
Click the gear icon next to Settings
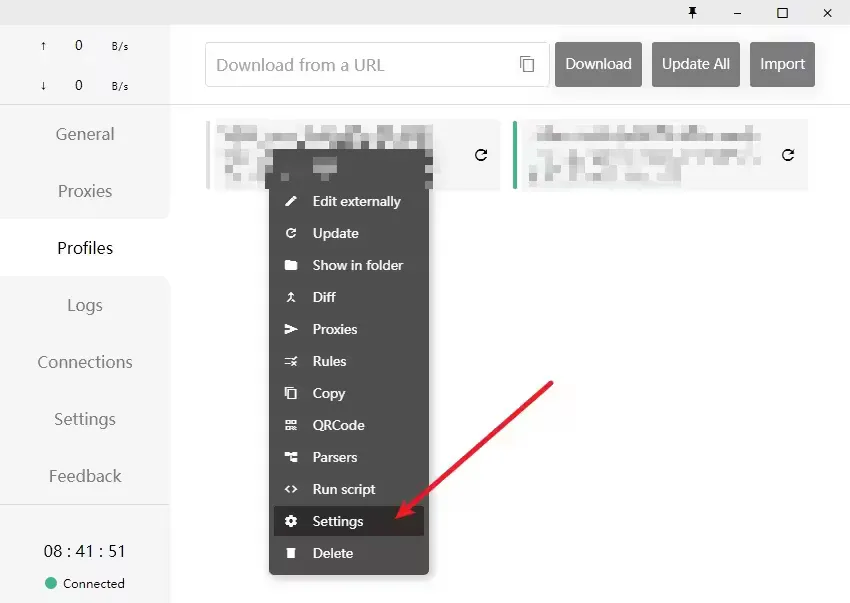point(291,521)
